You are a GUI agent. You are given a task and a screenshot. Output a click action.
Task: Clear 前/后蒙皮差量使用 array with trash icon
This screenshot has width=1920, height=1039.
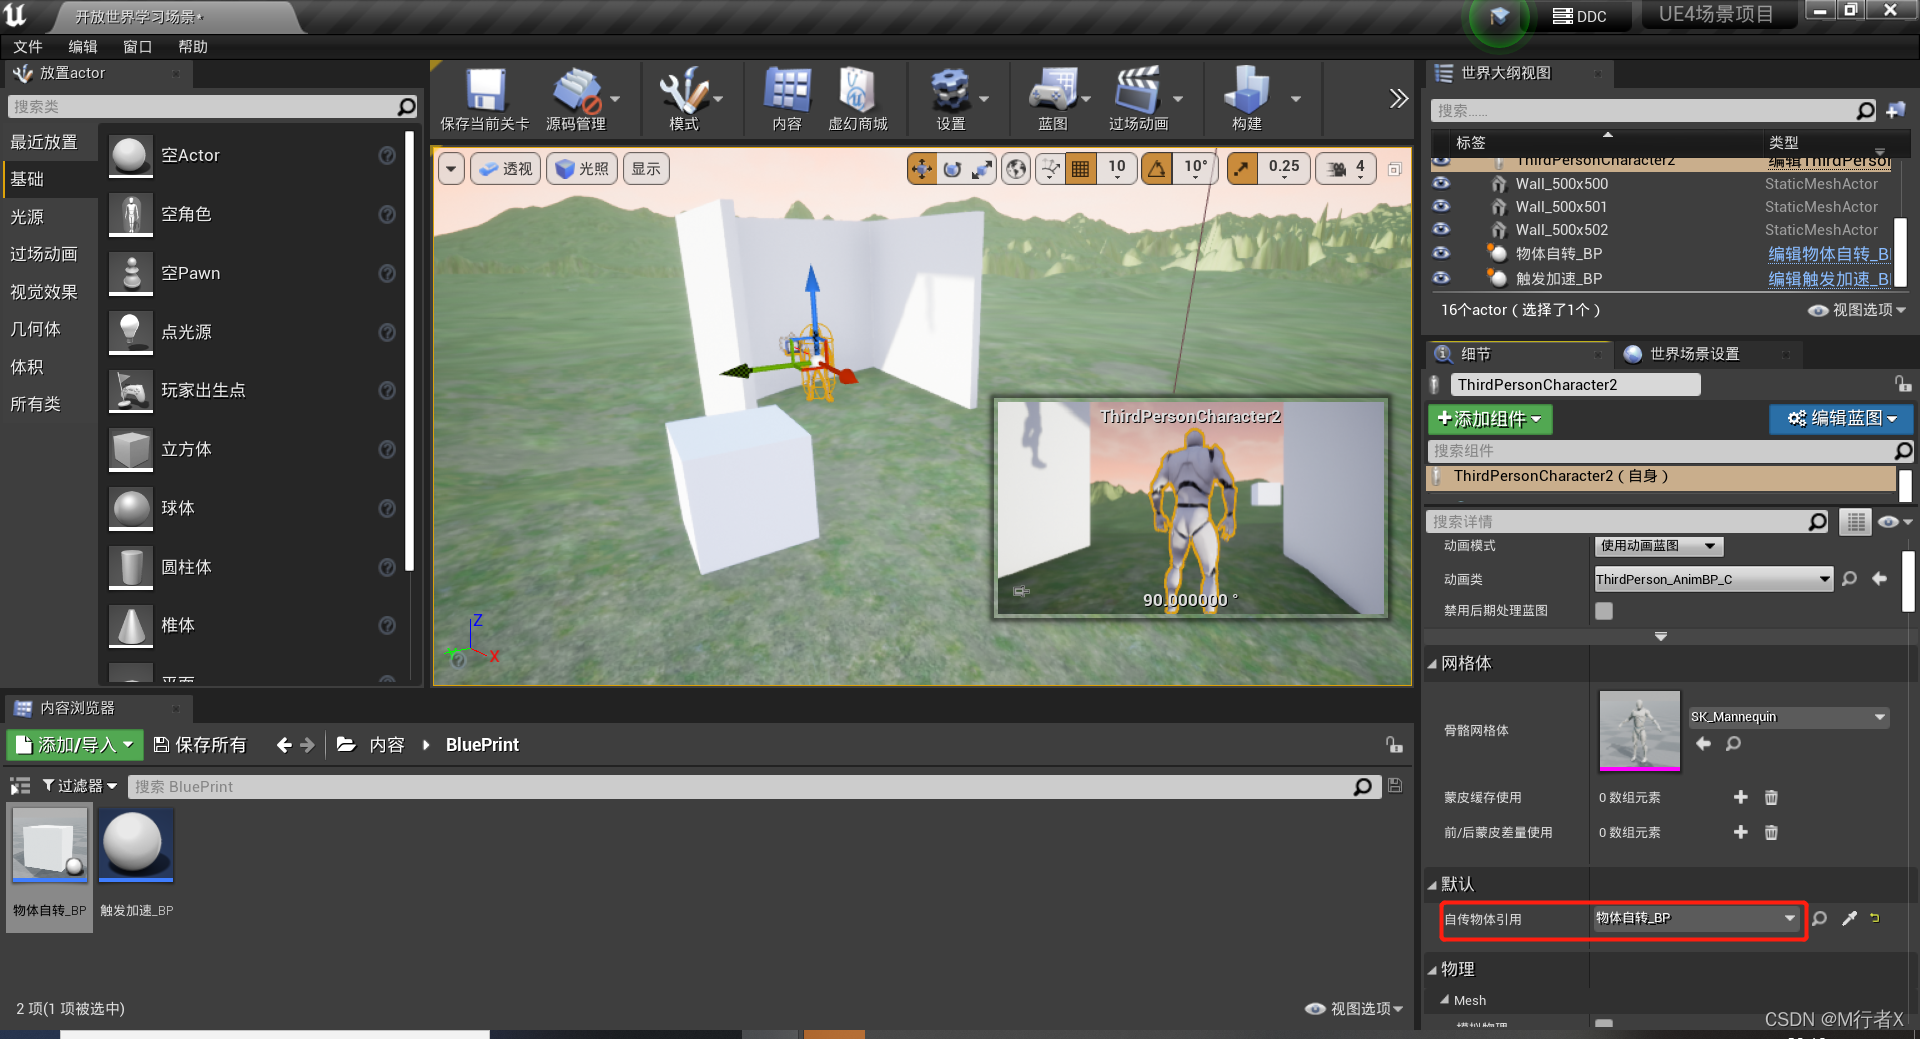tap(1771, 832)
